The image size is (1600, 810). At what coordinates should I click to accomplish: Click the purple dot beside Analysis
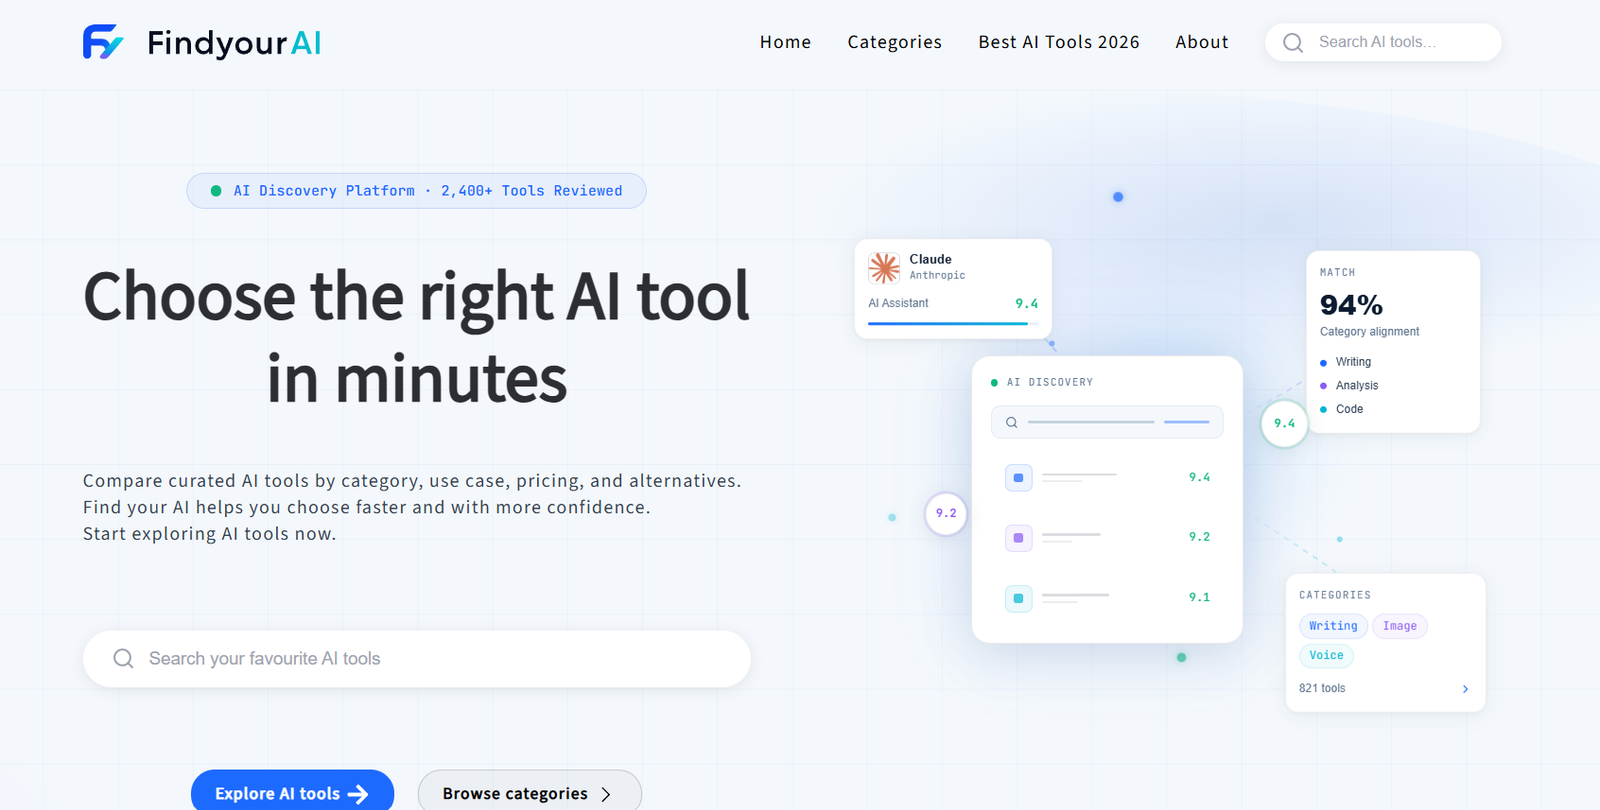pos(1323,386)
